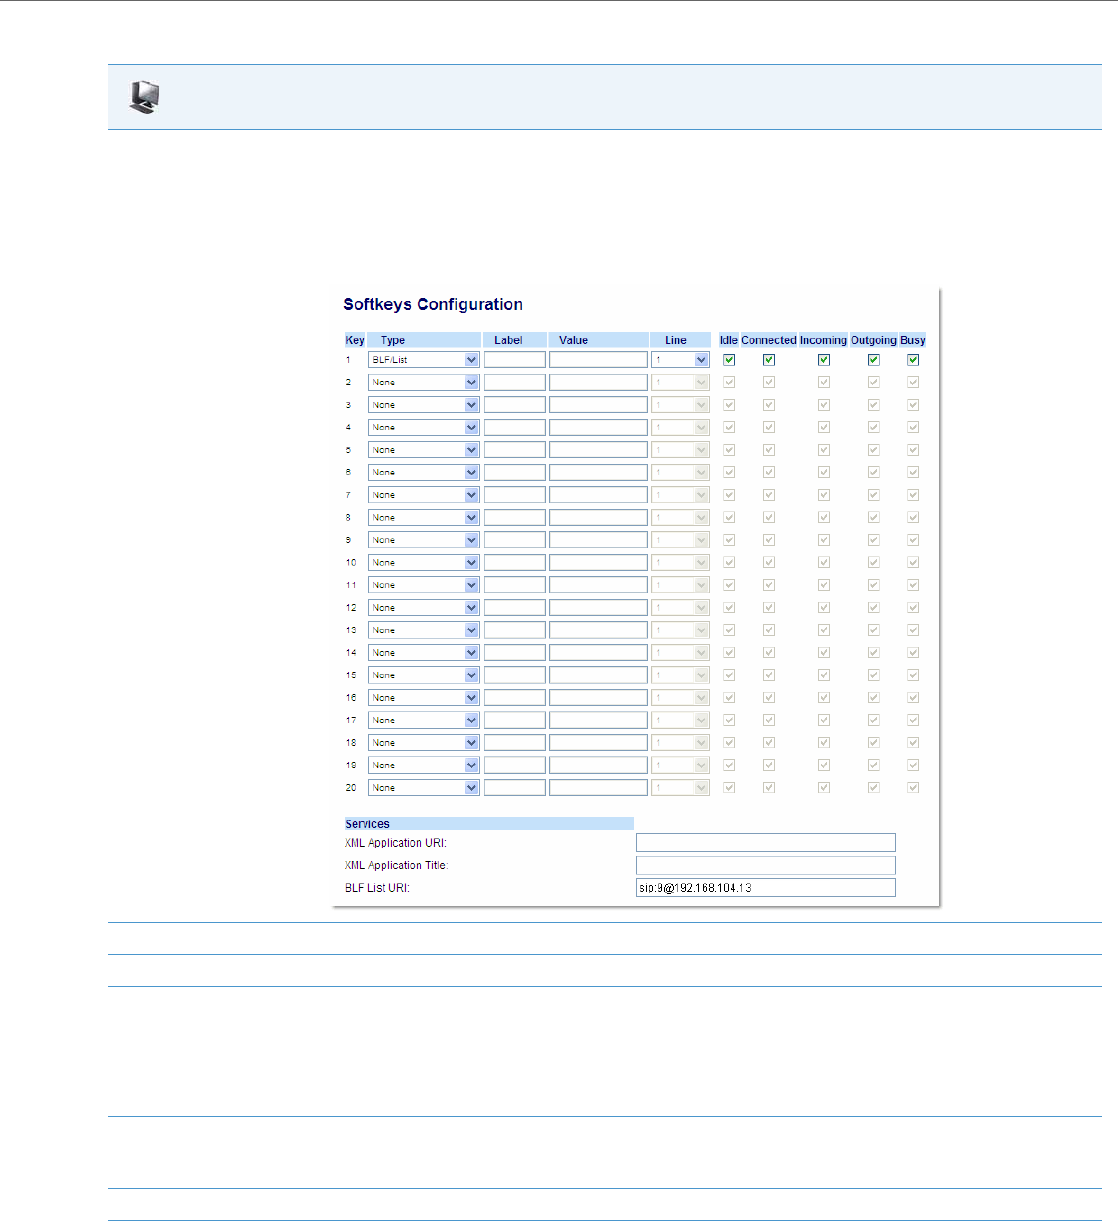
Task: Toggle the Idle checkbox for key 1
Action: [x=729, y=360]
